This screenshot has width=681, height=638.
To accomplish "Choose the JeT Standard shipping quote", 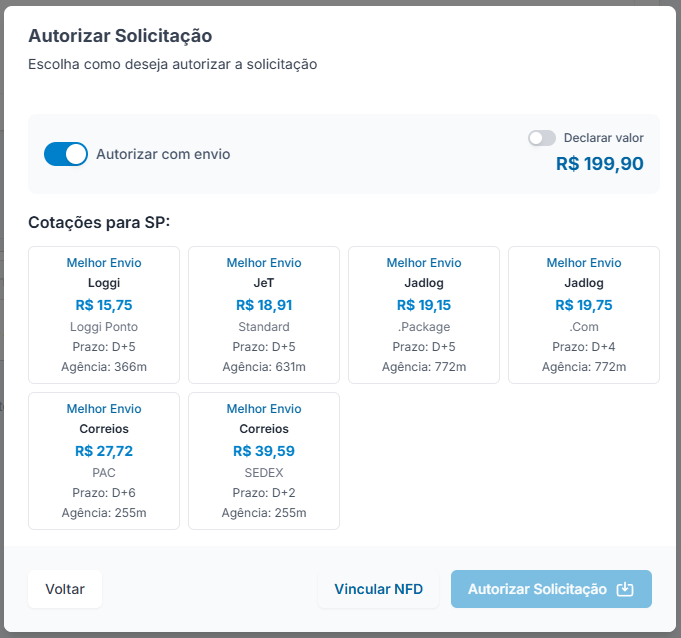I will pos(264,315).
